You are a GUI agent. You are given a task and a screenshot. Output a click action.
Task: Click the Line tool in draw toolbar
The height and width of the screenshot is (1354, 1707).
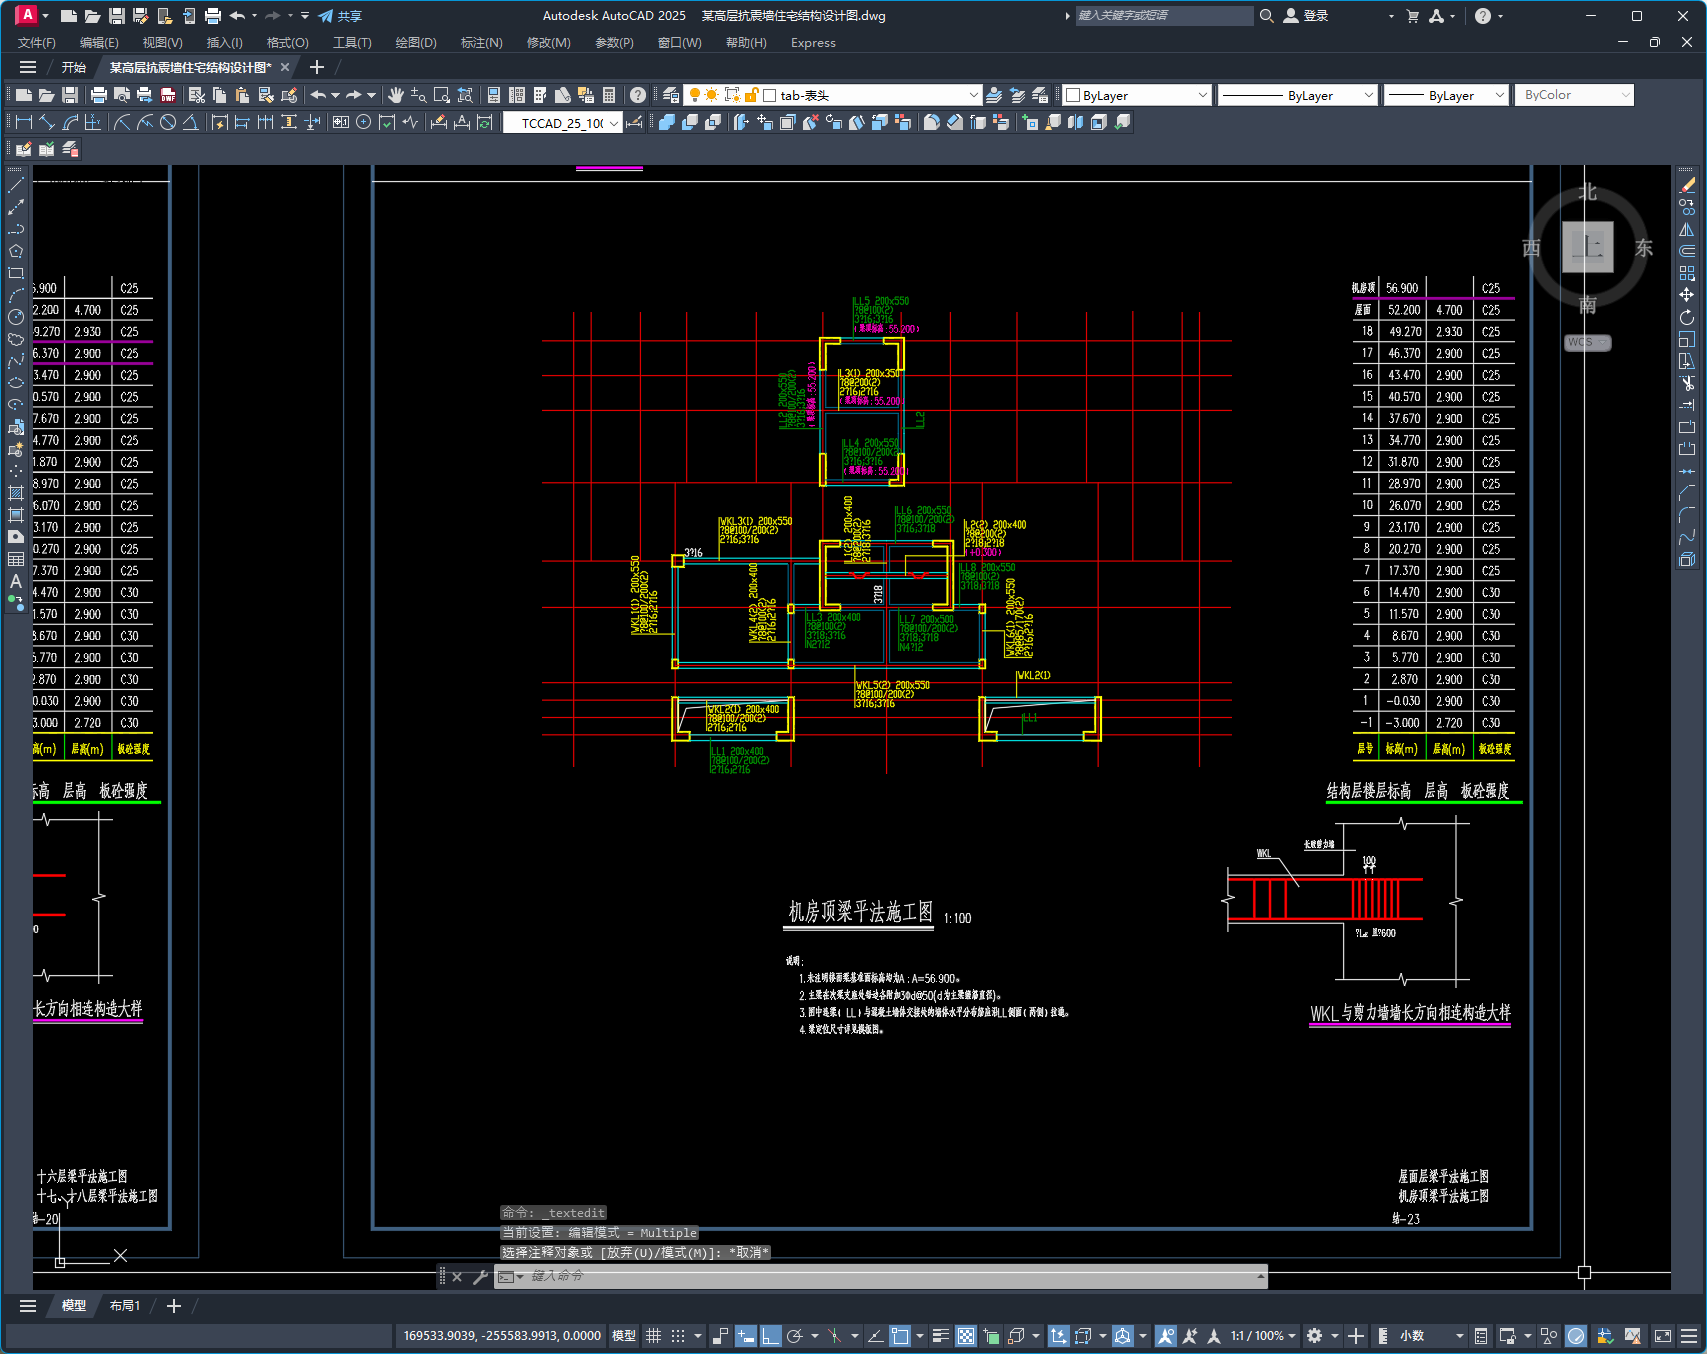coord(16,185)
